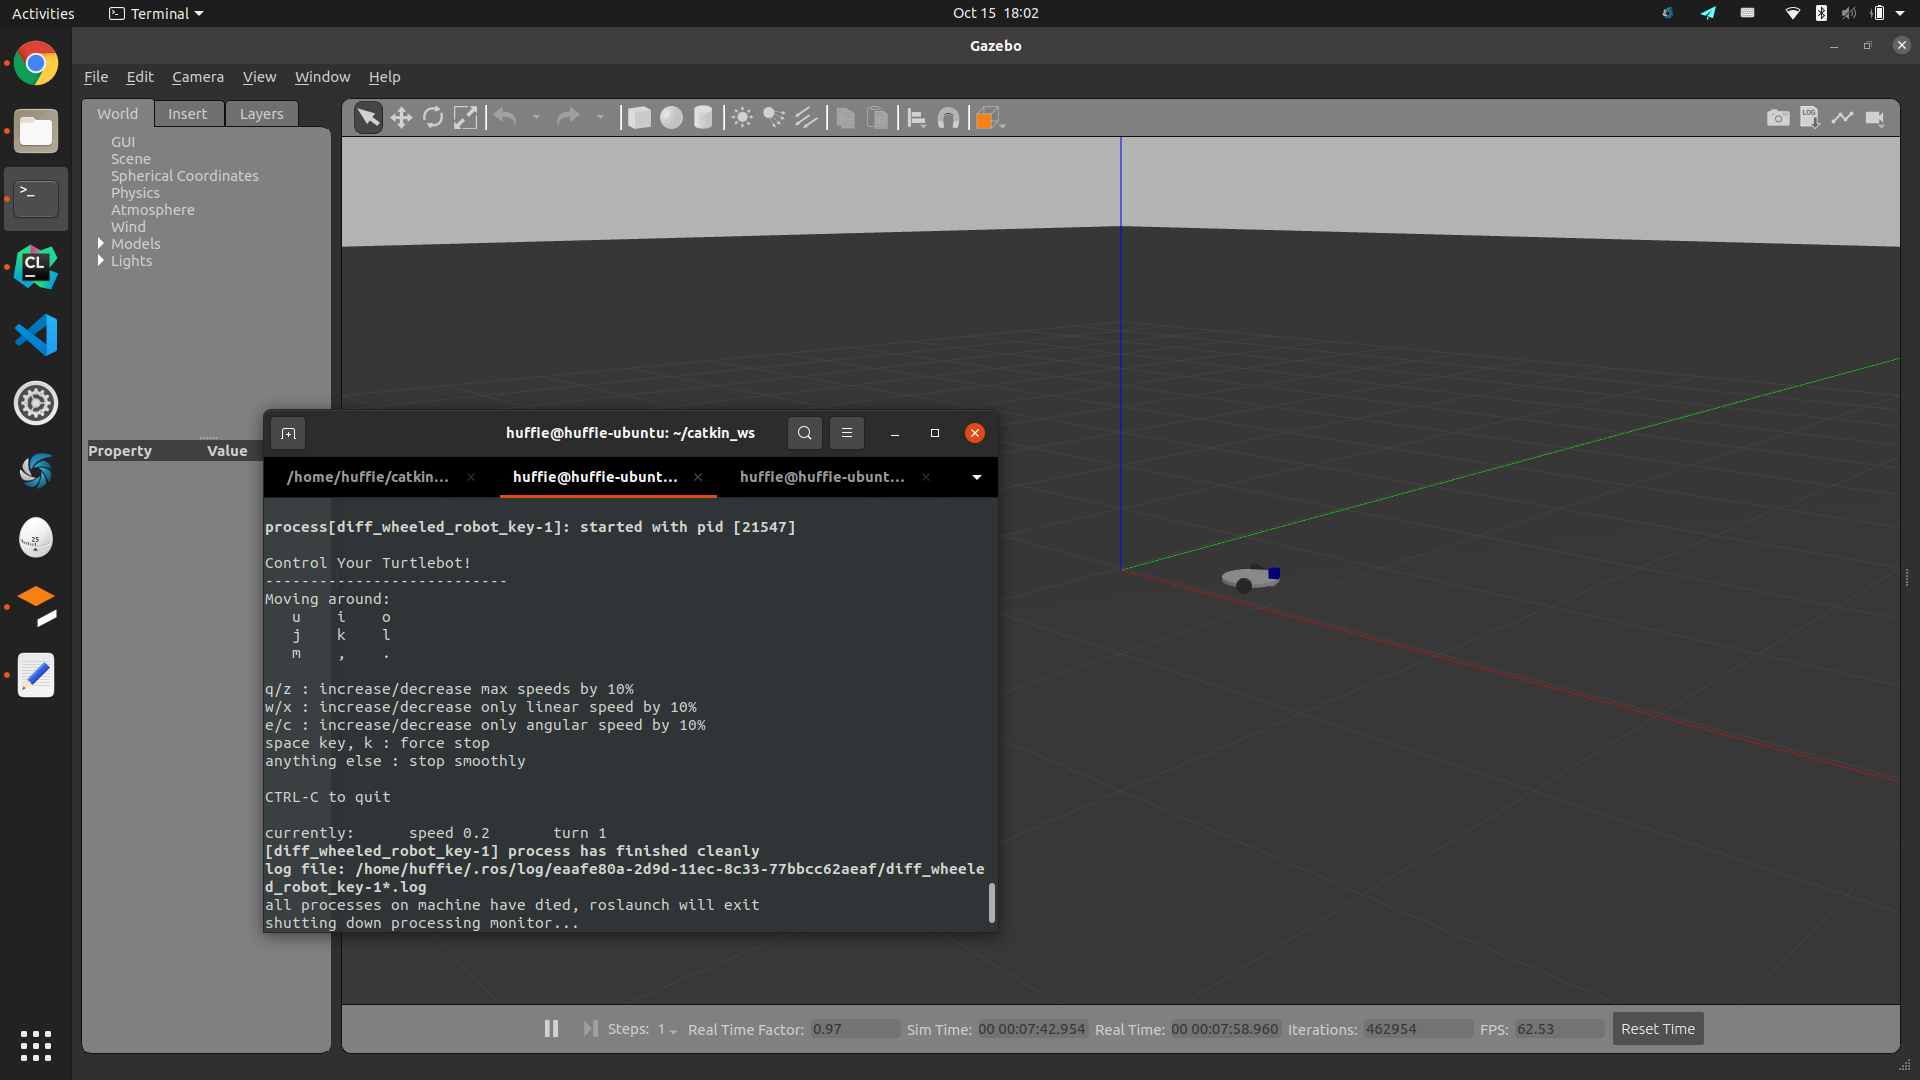Screen dimensions: 1920x1080
Task: Insert a box shape
Action: [639, 118]
